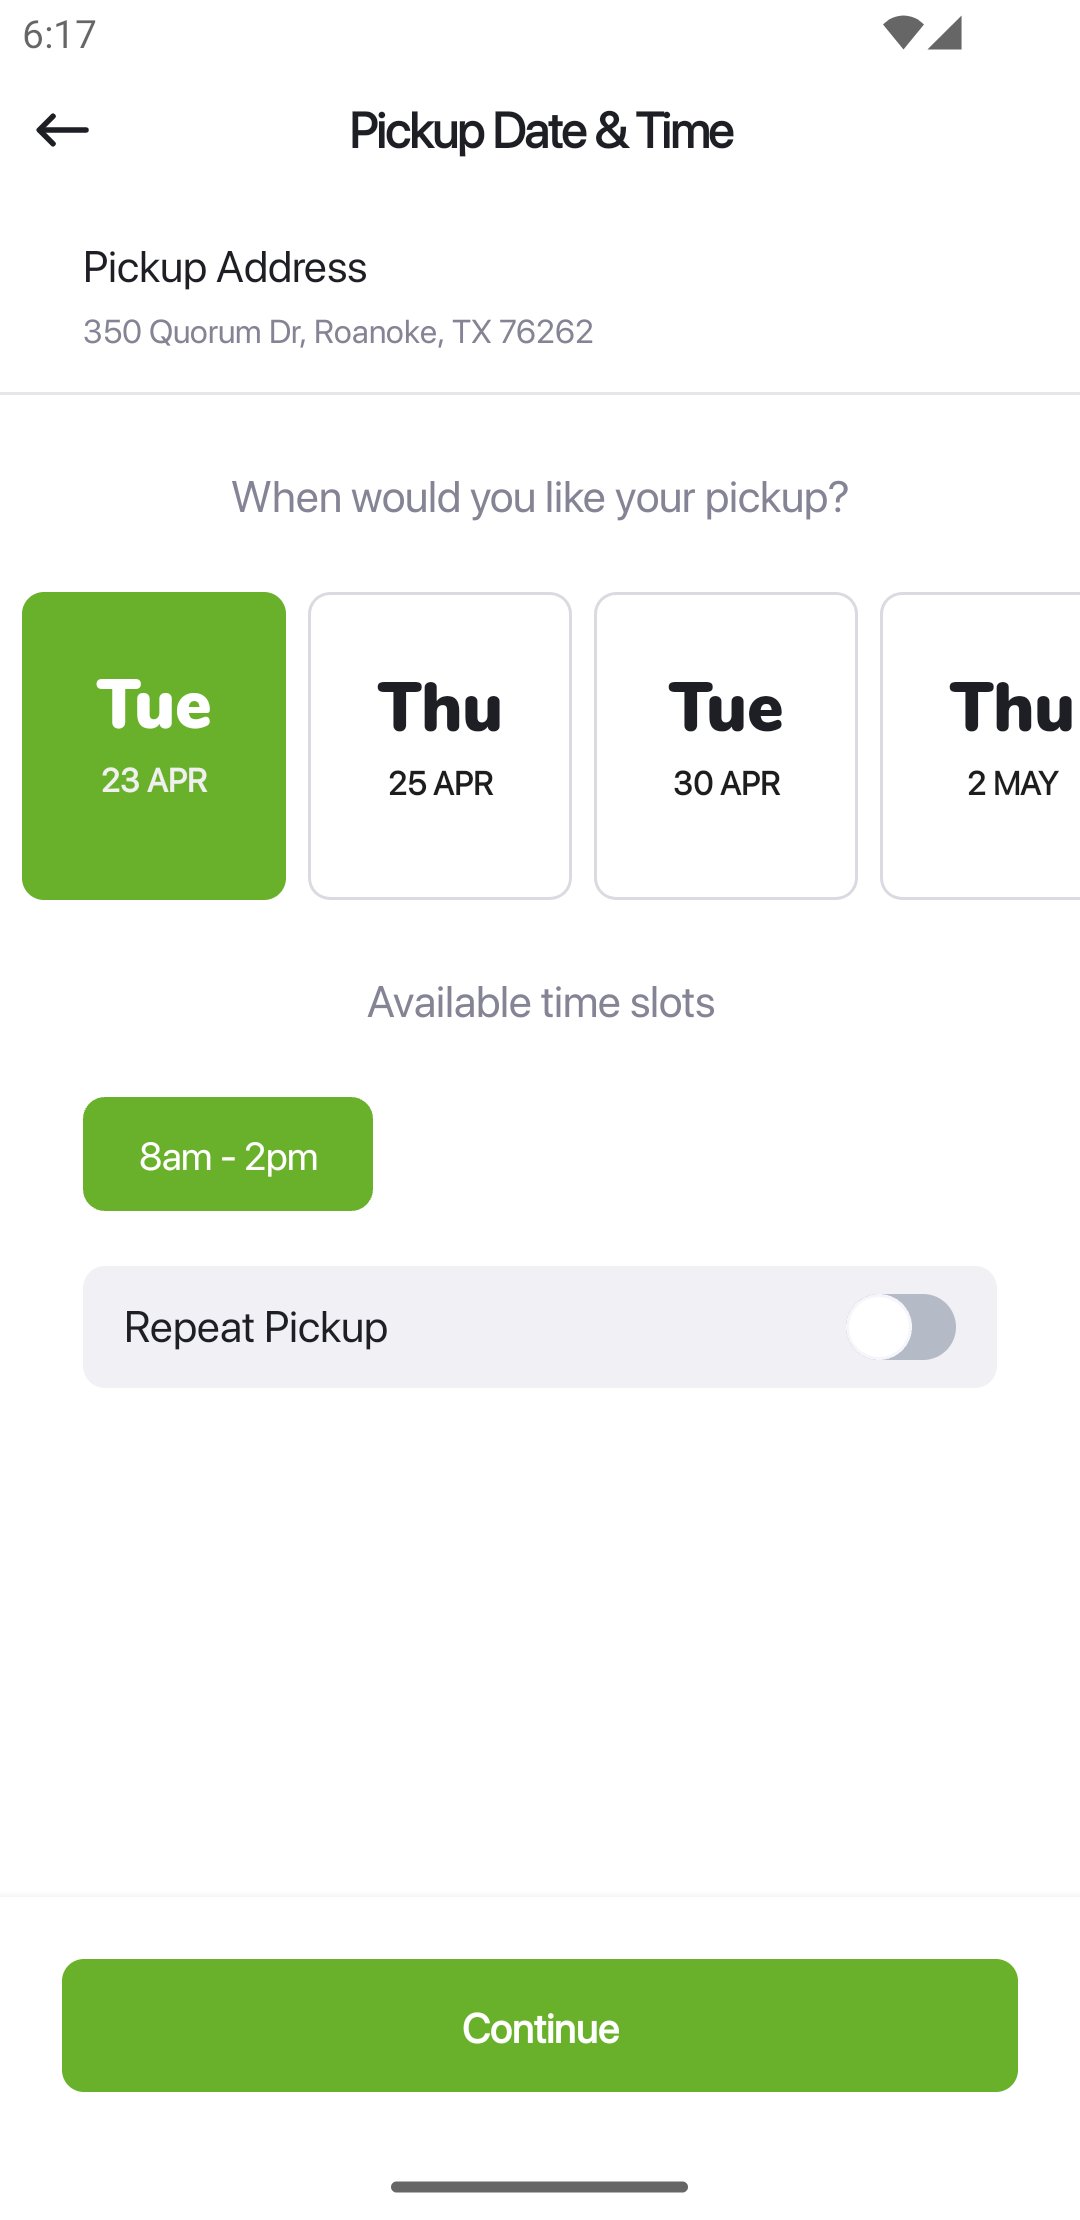
Task: Tap the back arrow icon
Action: (x=62, y=130)
